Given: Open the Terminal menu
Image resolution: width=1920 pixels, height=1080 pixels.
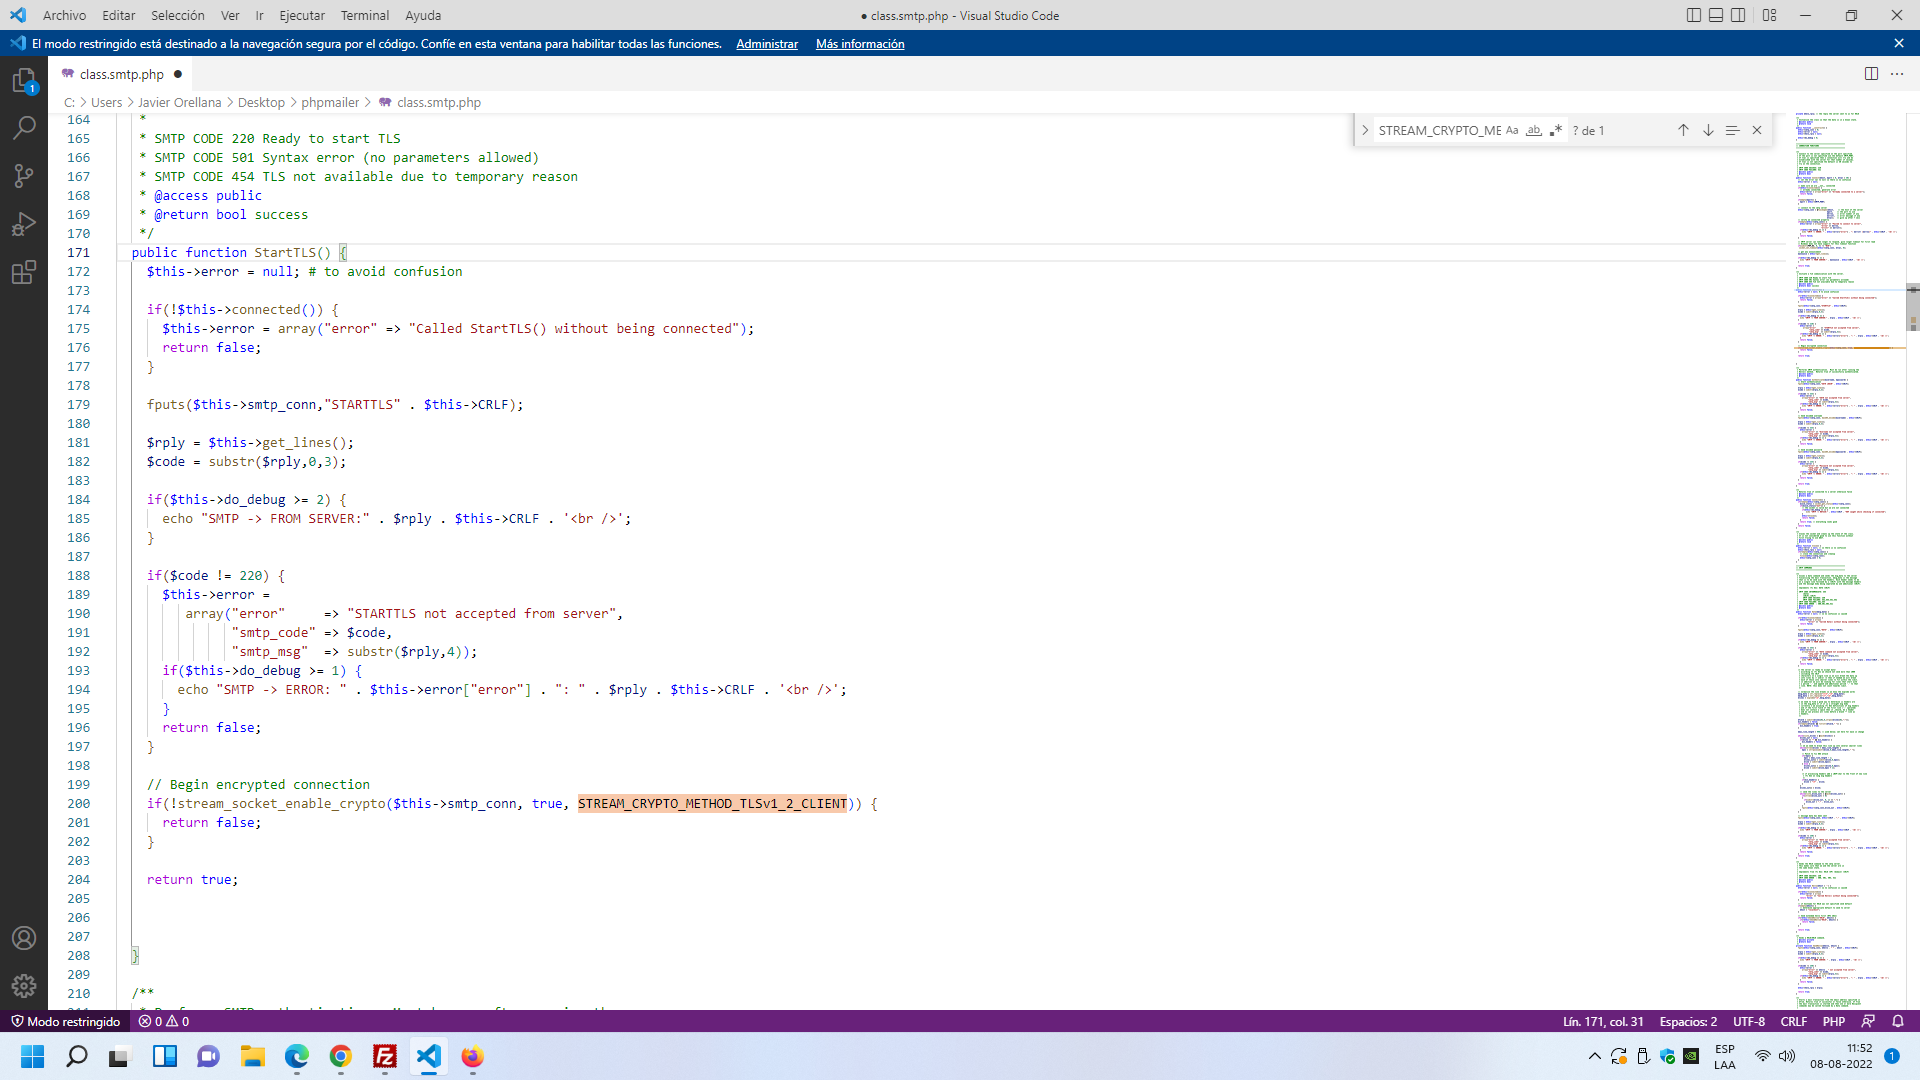Looking at the screenshot, I should click(365, 15).
